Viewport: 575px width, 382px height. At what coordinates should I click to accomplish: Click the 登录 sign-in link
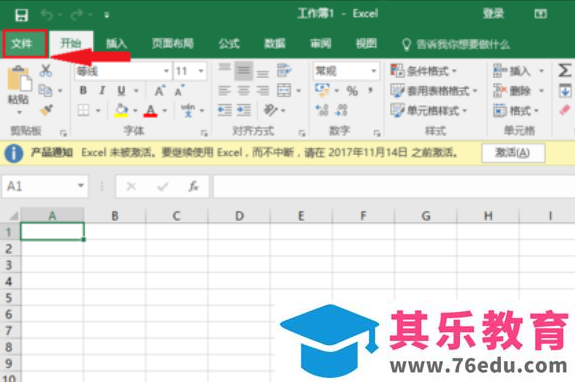click(493, 14)
